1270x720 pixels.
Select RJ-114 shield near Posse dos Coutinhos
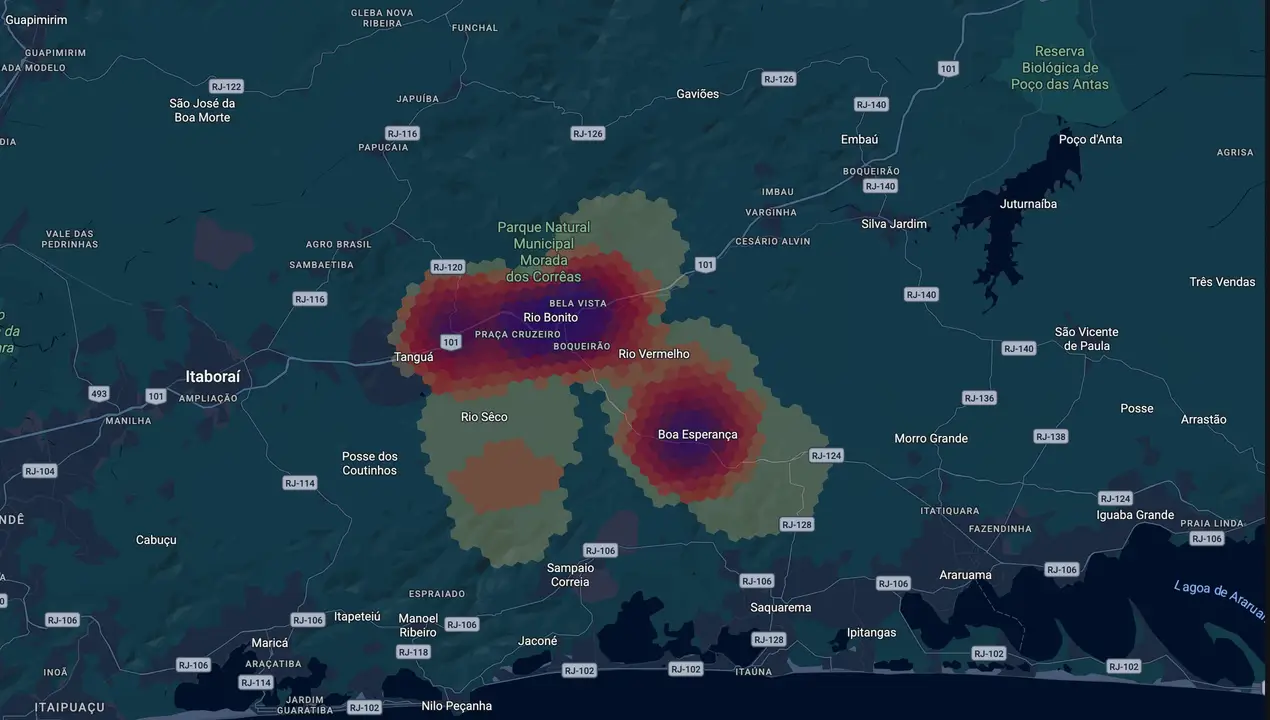(300, 483)
